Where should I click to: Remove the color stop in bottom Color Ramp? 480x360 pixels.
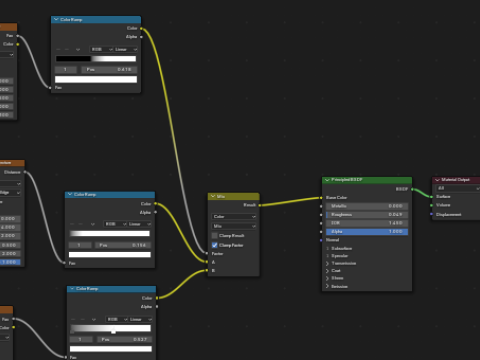(82, 319)
